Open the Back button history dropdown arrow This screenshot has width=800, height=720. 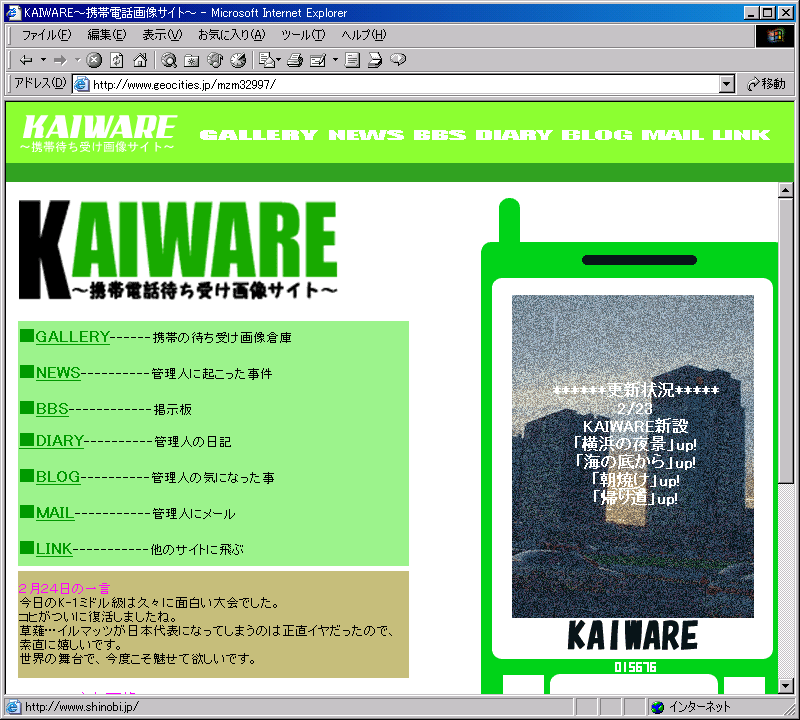(x=43, y=60)
